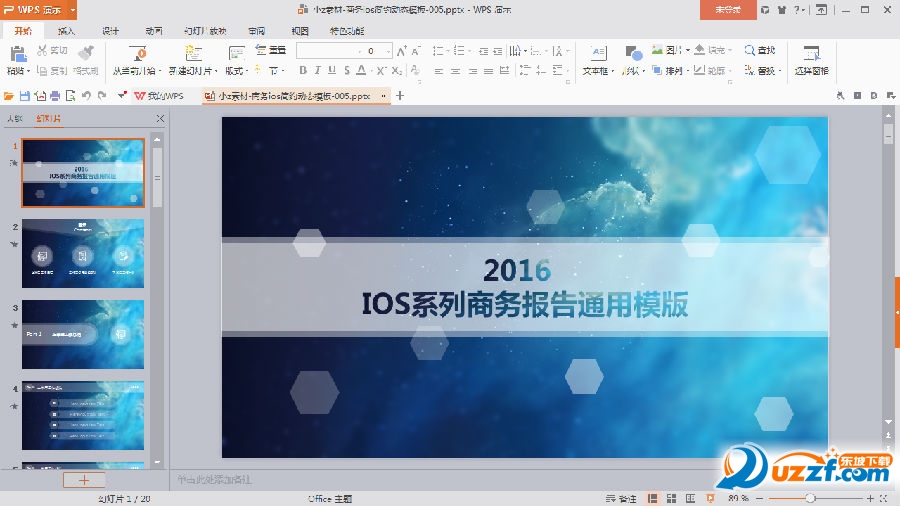Click the Find magnifier icon
900x506 pixels.
(x=749, y=50)
